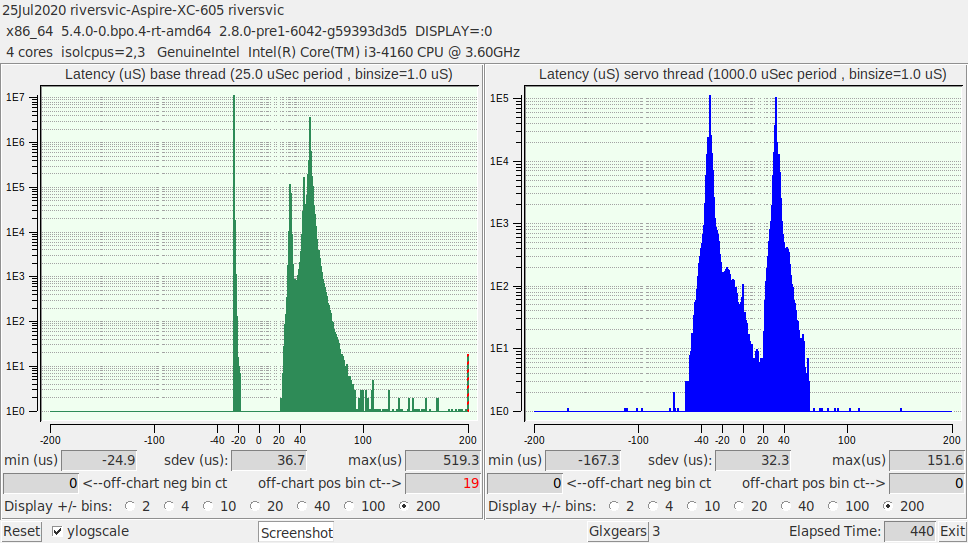968x543 pixels.
Task: Select servo thread display bins 4
Action: [x=653, y=506]
